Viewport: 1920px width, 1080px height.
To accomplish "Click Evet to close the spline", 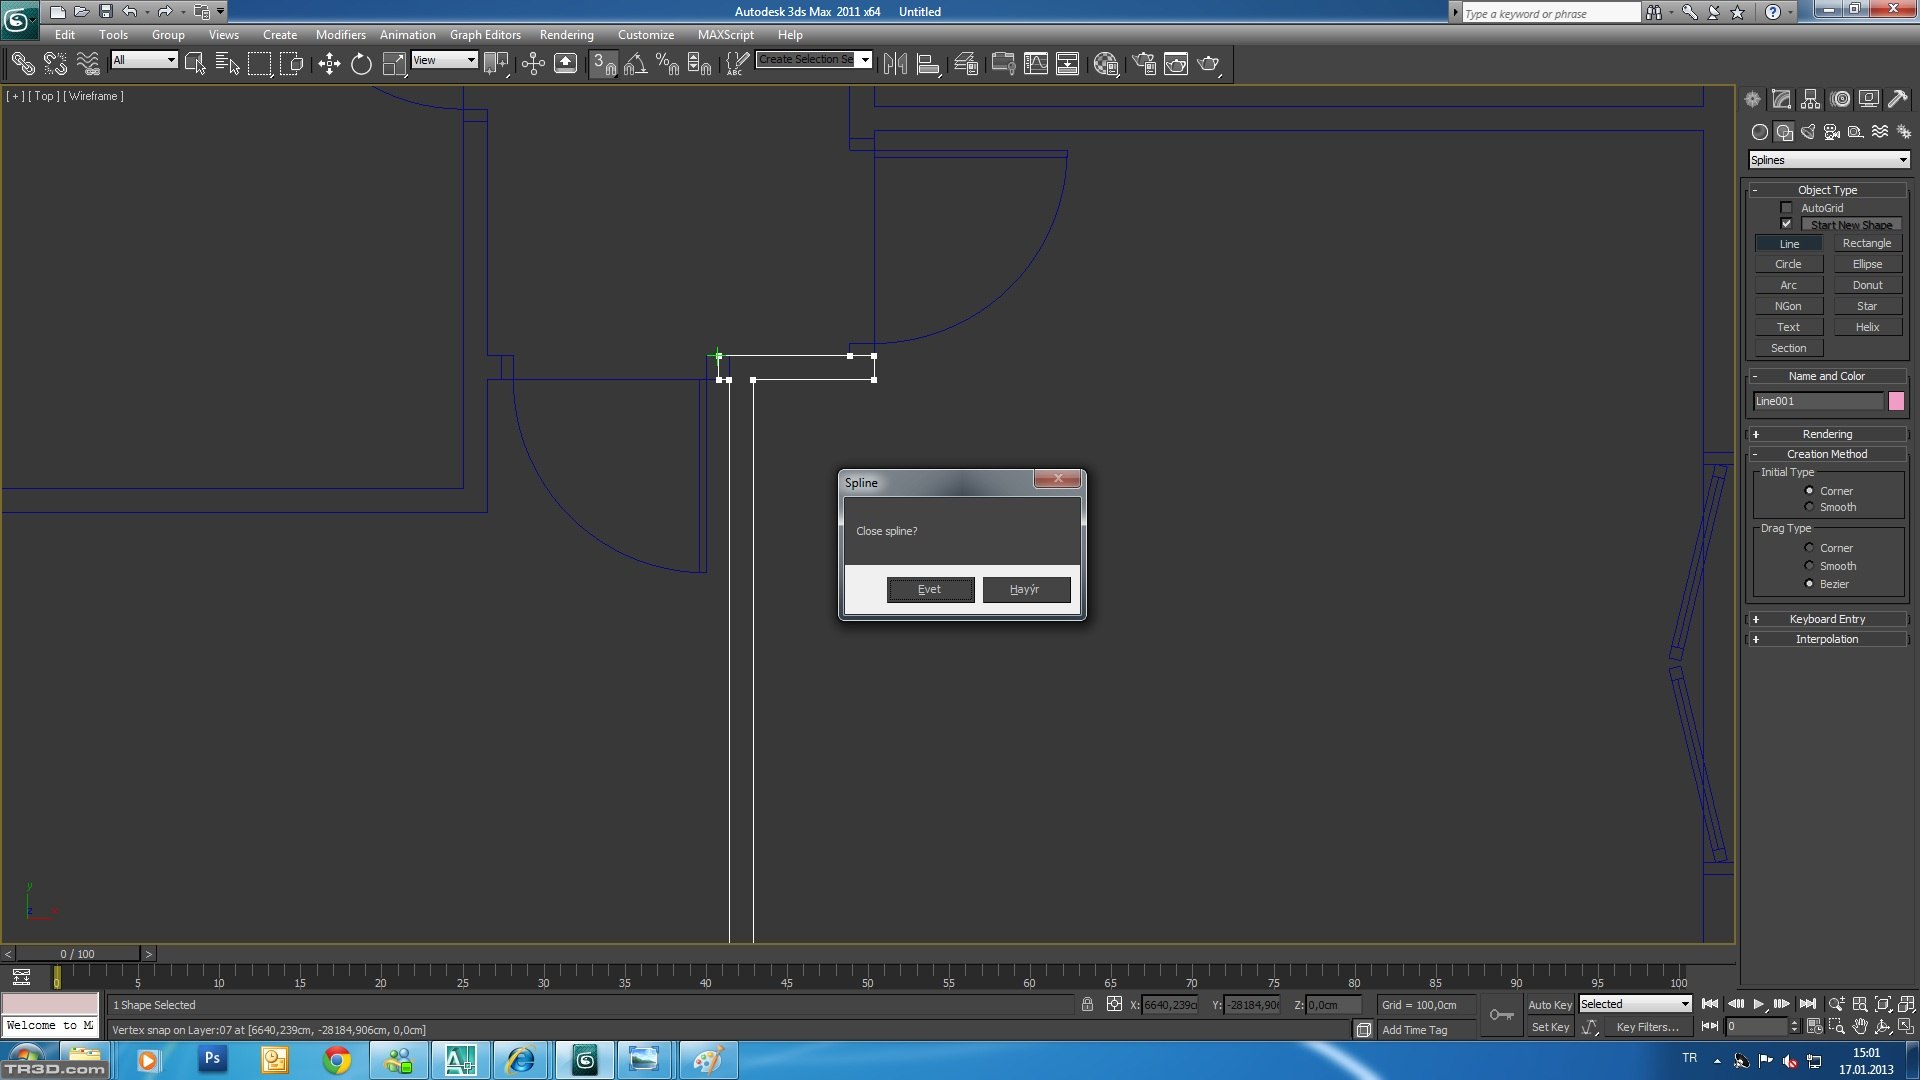I will coord(930,589).
